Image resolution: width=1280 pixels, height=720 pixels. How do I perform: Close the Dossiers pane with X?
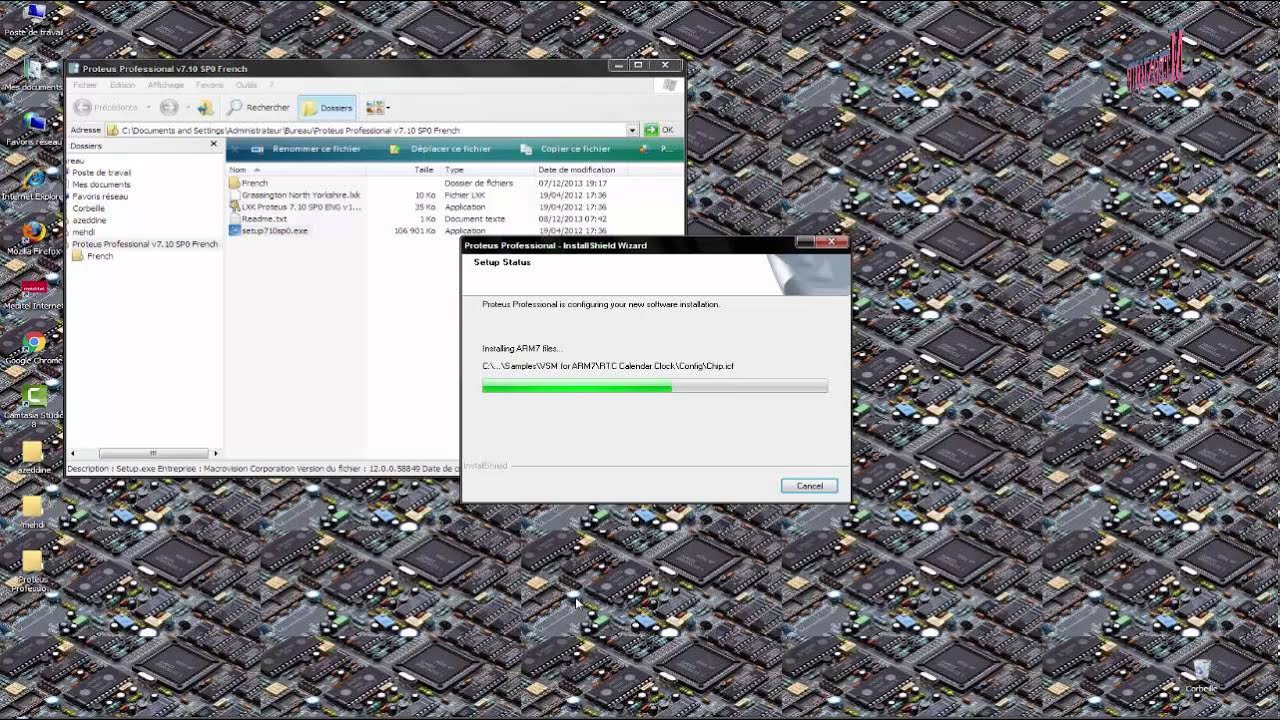pos(213,145)
